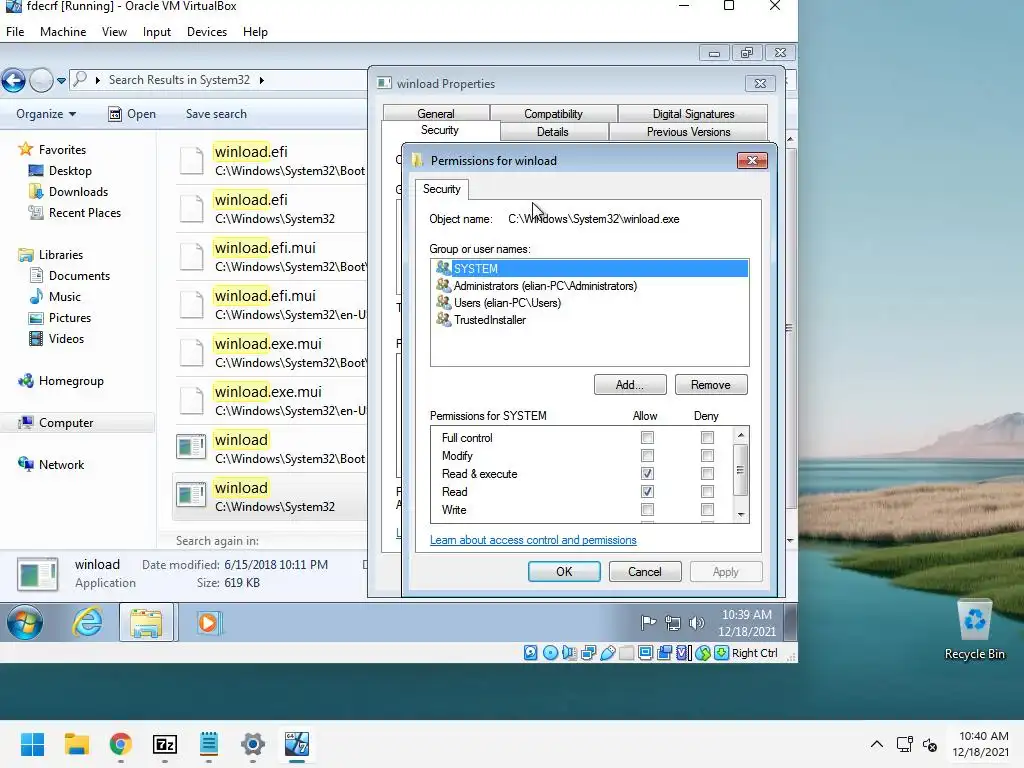The image size is (1024, 768).
Task: Click the VirtualBox mouse integration indicator
Action: [702, 652]
